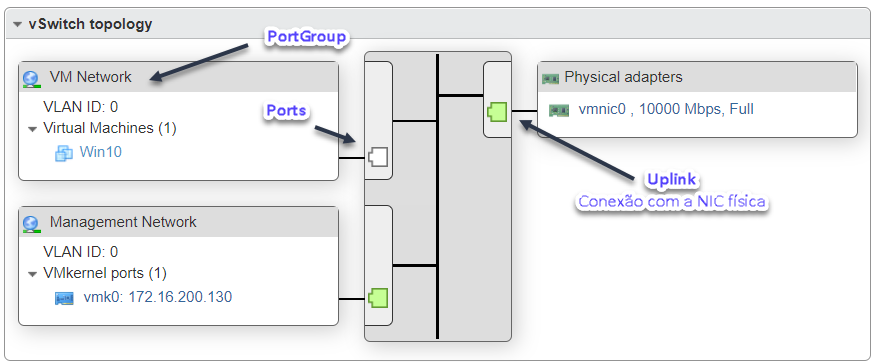Open the Win10 virtual machine link

point(101,152)
